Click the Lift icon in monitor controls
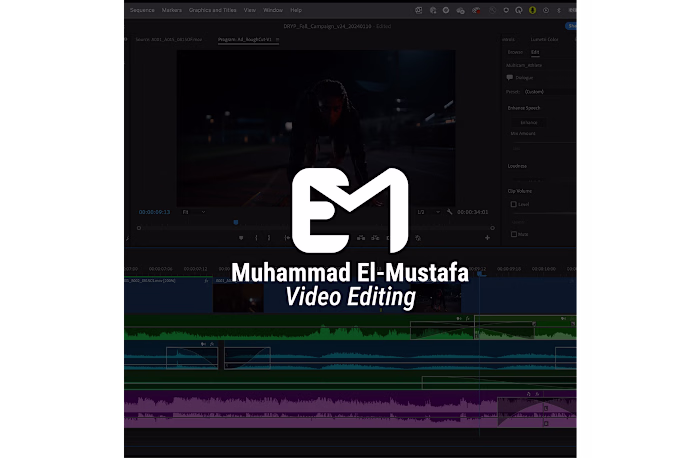 tap(361, 238)
